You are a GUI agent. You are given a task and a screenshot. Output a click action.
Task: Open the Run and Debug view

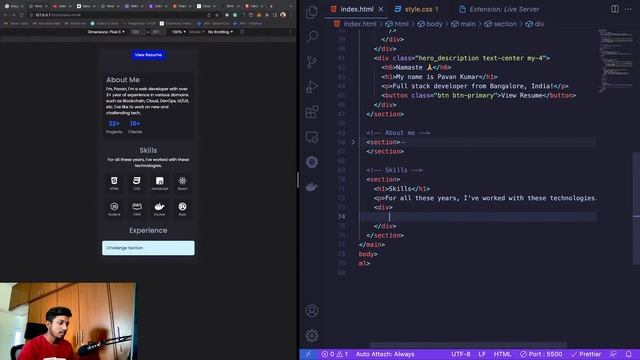tap(312, 87)
